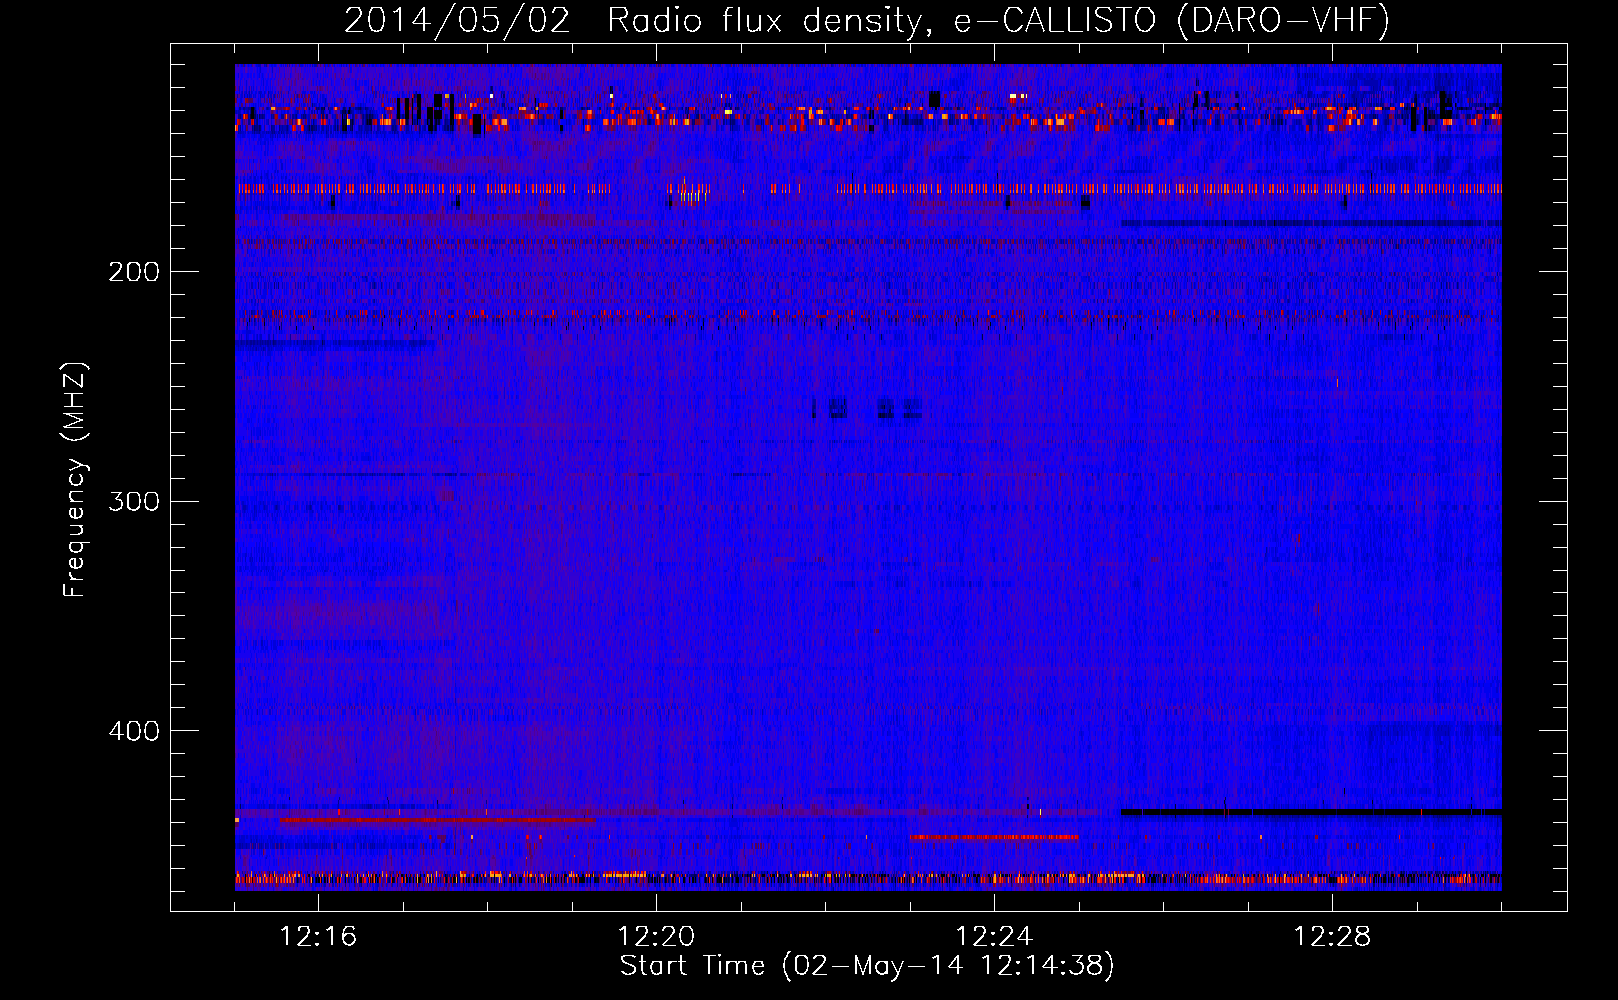Click the '400' frequency tick label
Image resolution: width=1618 pixels, height=1000 pixels.
[134, 731]
